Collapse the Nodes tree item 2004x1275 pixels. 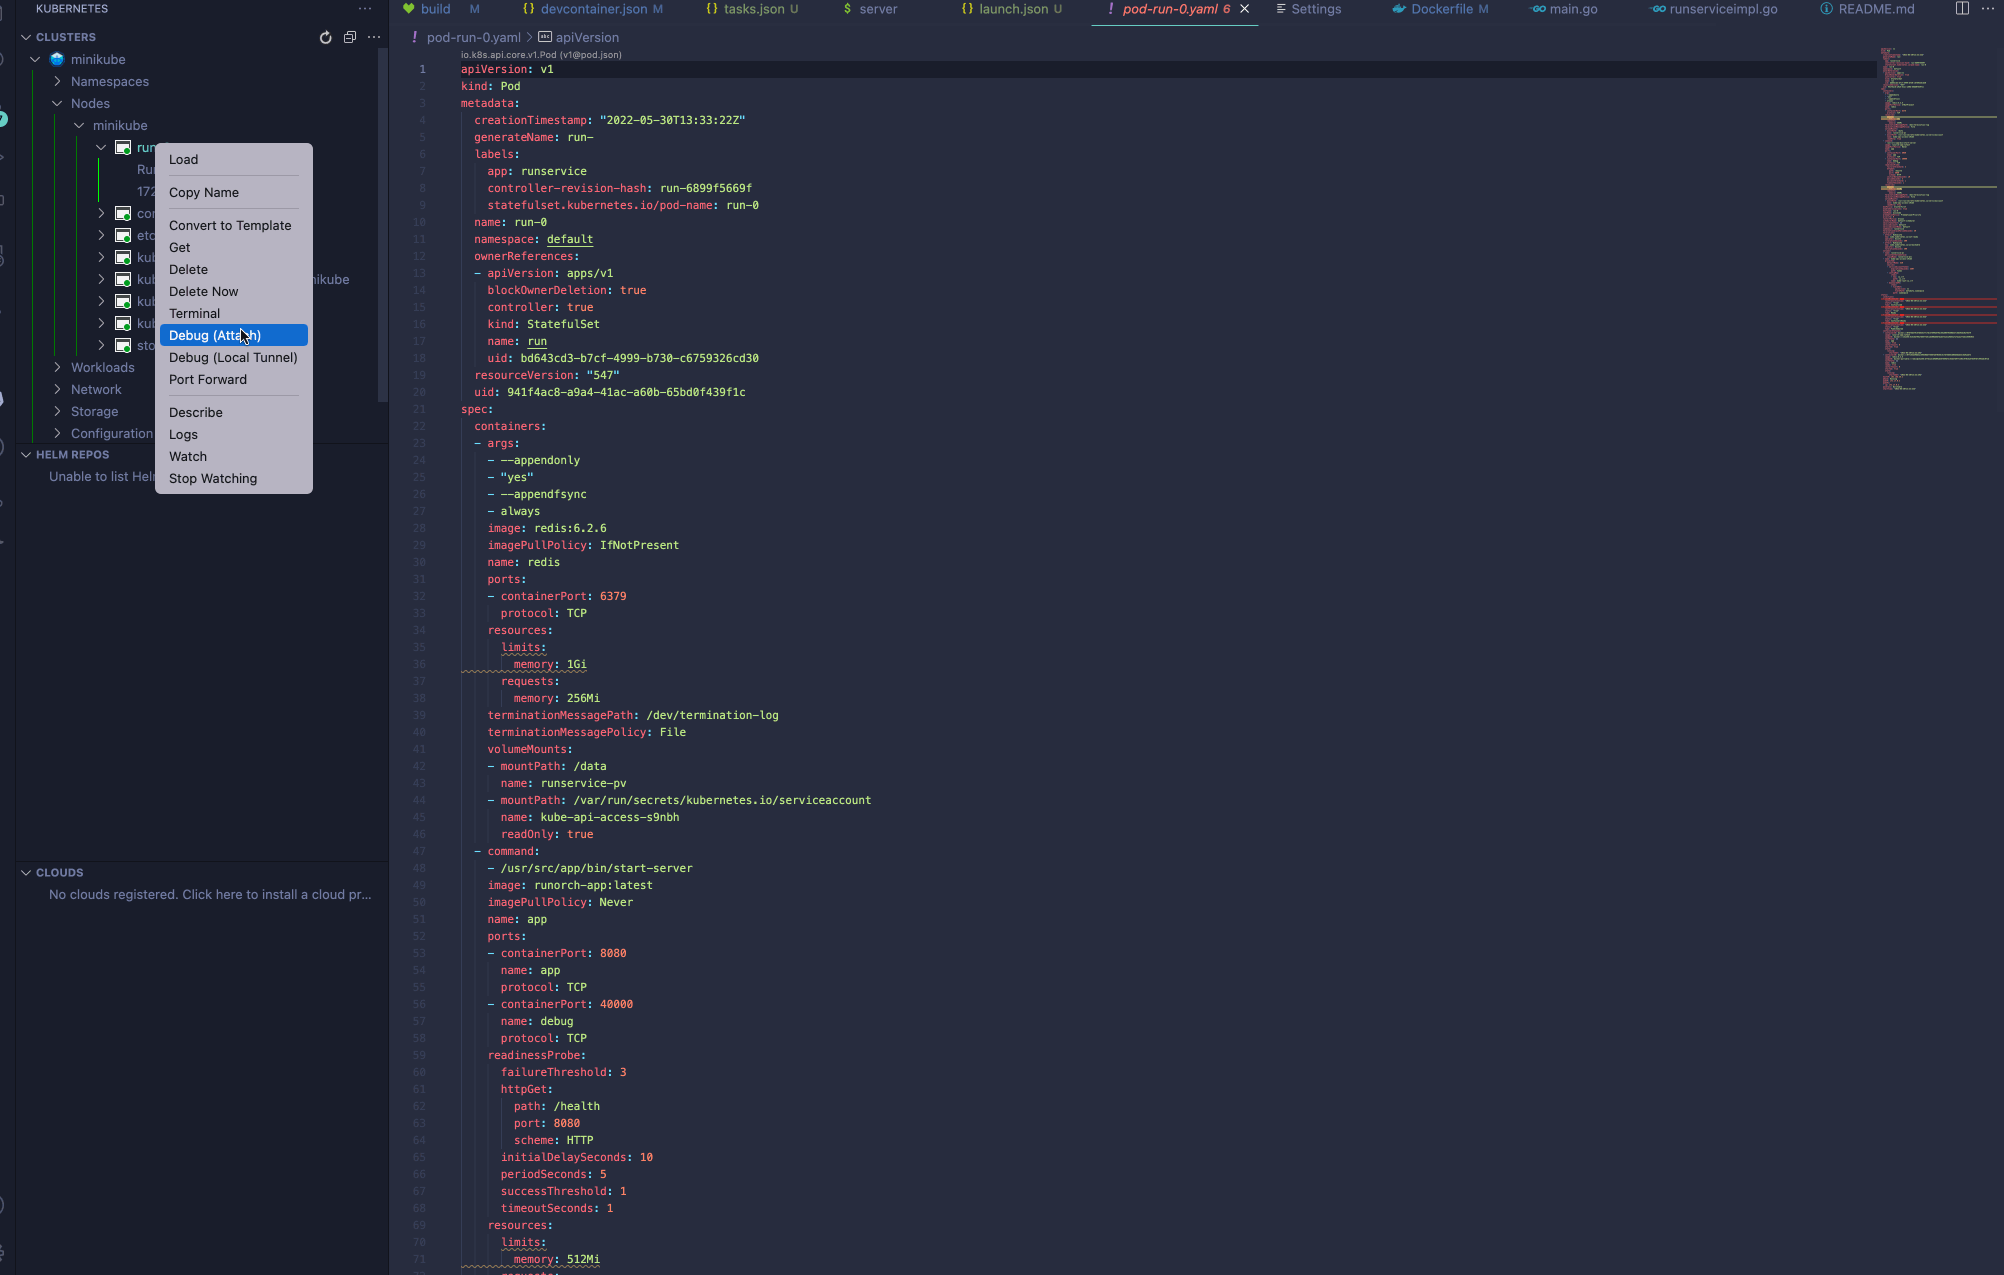[58, 103]
